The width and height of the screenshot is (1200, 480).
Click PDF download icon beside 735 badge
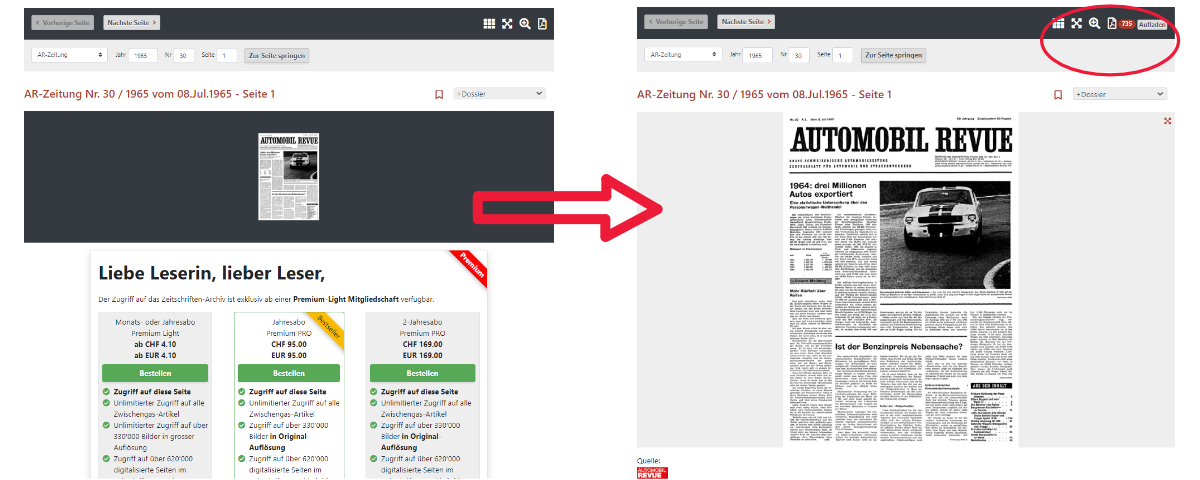[1111, 24]
